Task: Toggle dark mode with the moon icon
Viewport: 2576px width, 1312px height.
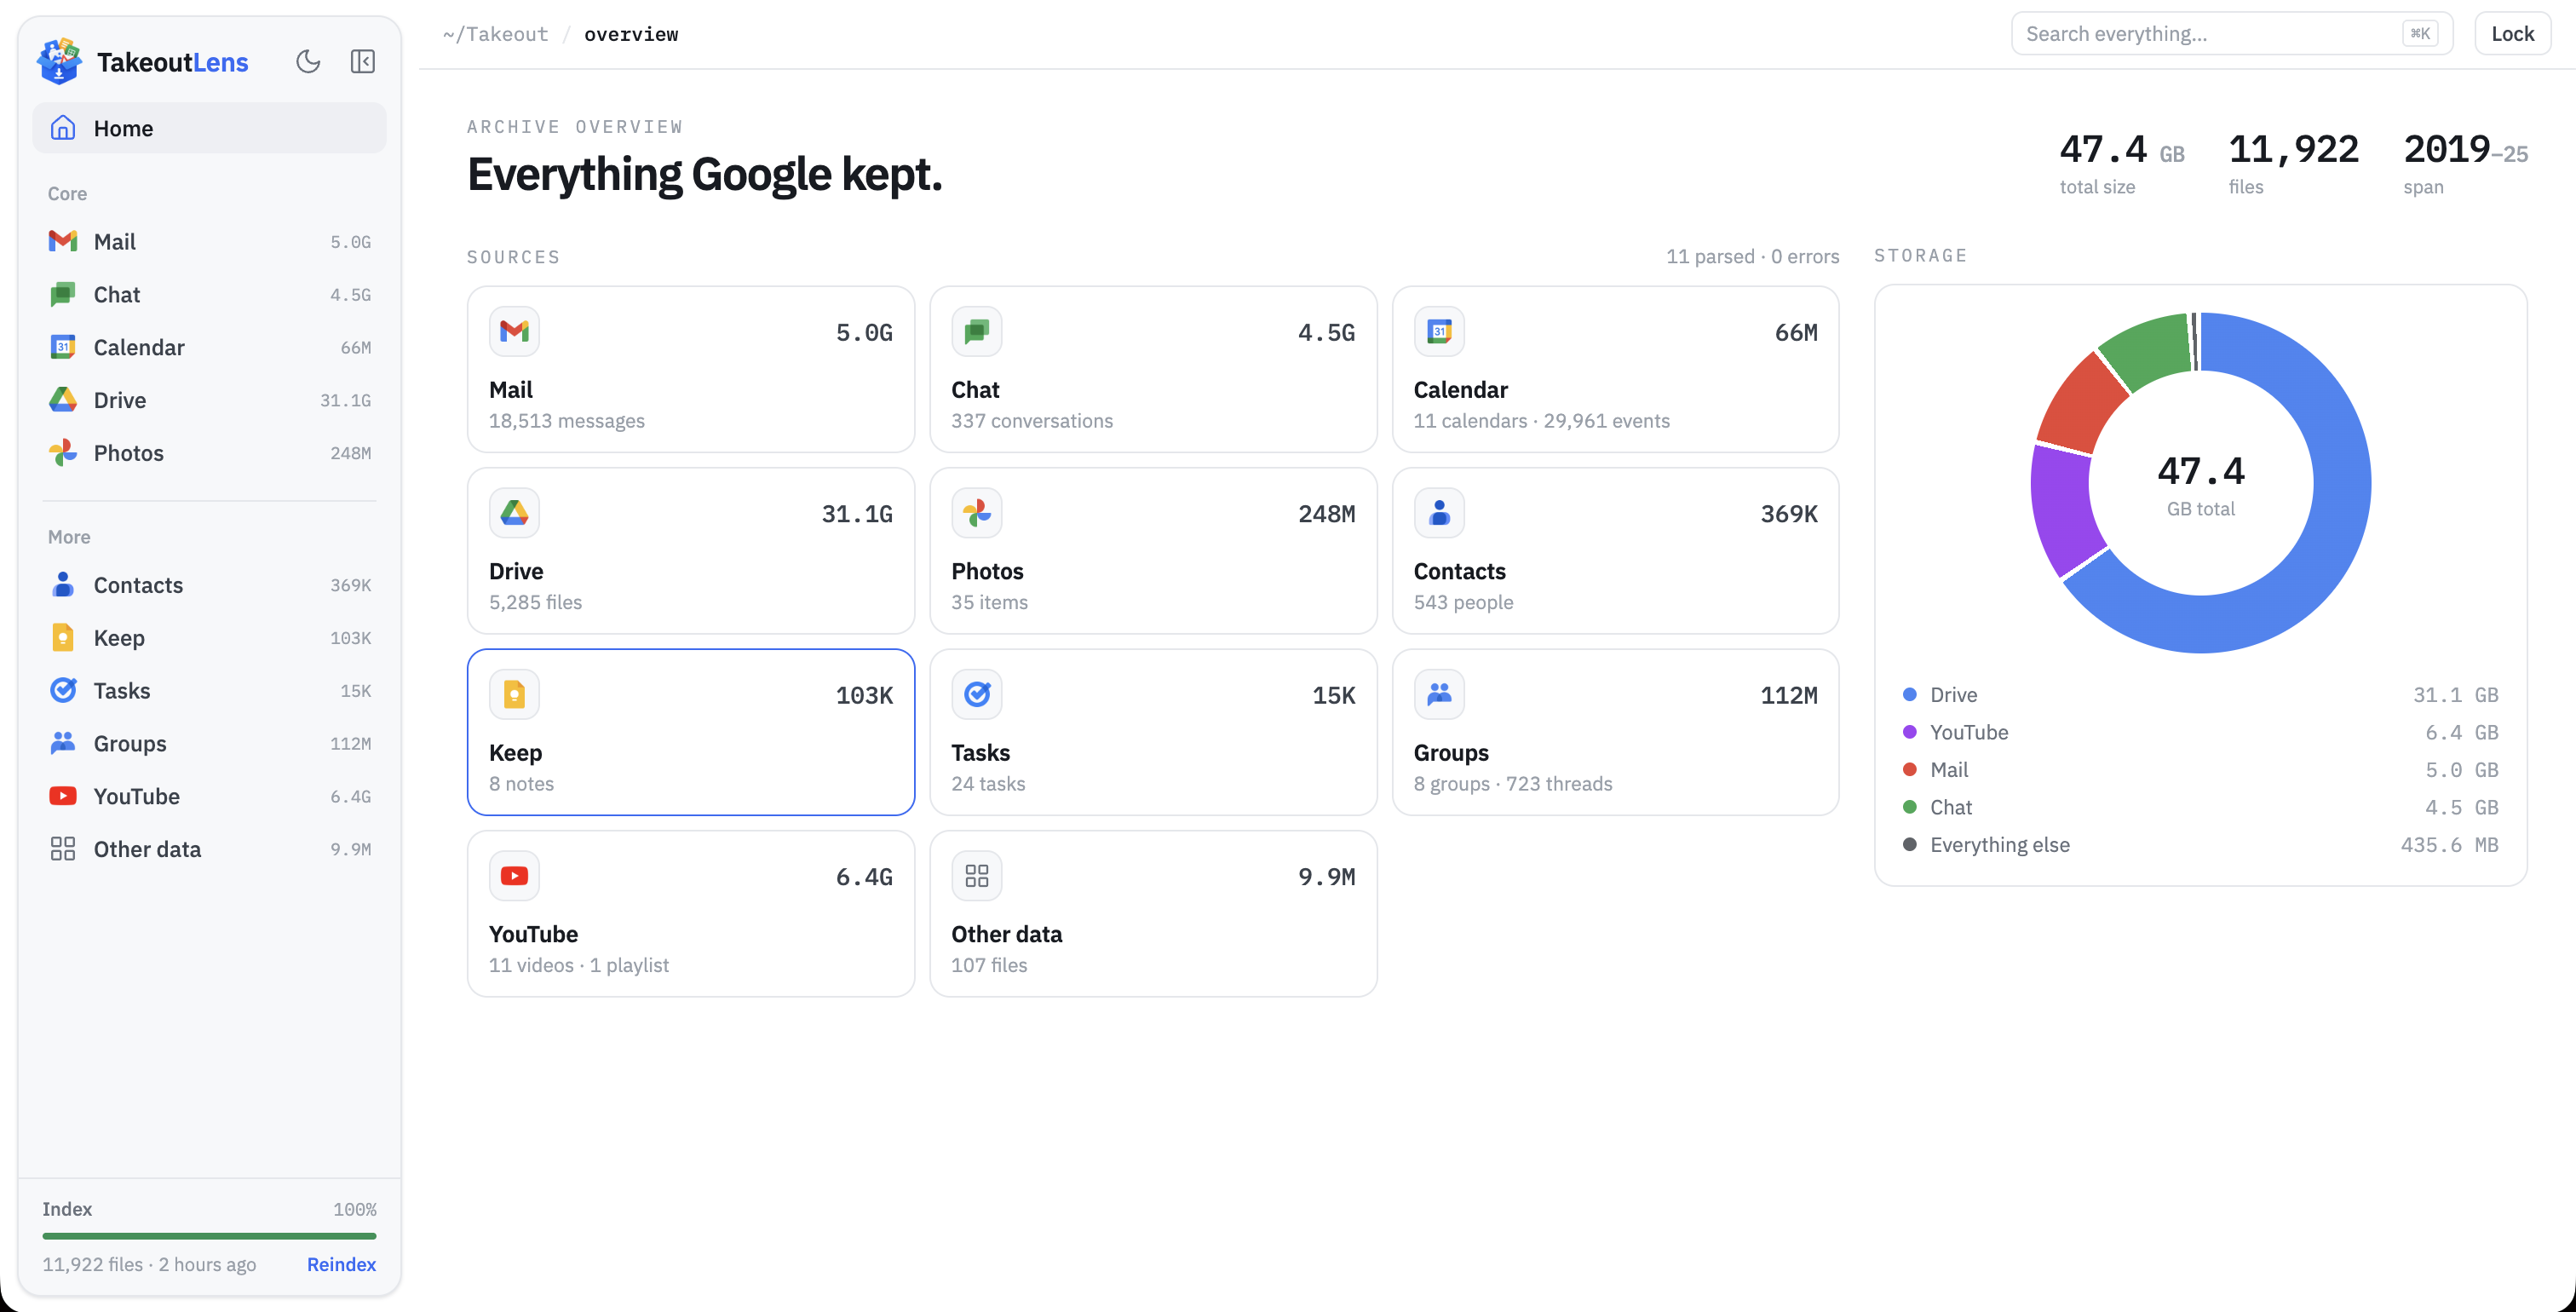Action: [308, 62]
